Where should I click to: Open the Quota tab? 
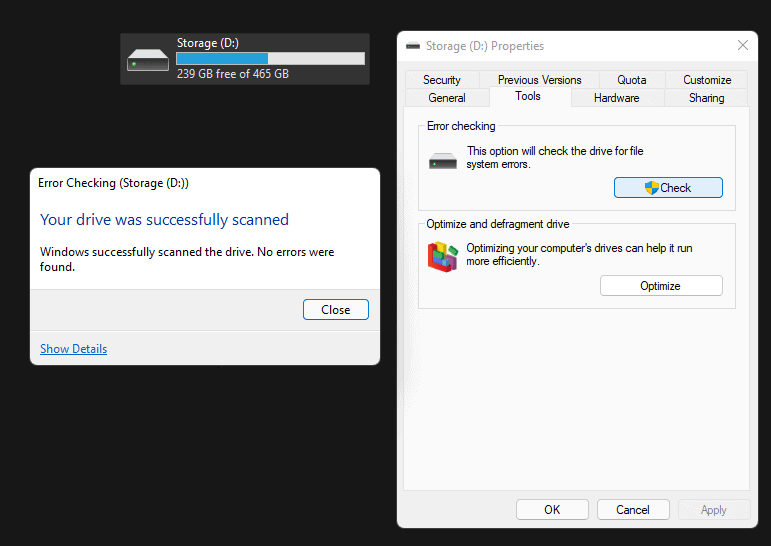click(x=631, y=80)
